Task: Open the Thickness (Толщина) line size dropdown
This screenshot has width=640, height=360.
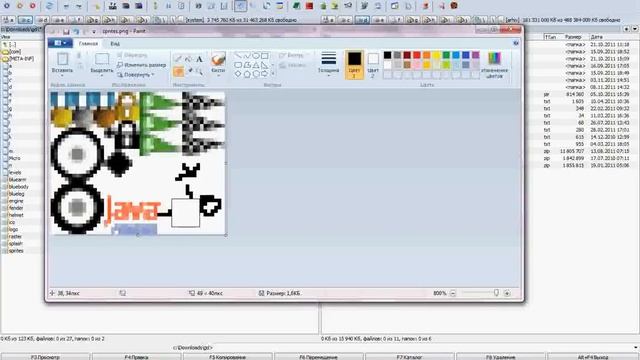Action: tap(329, 64)
